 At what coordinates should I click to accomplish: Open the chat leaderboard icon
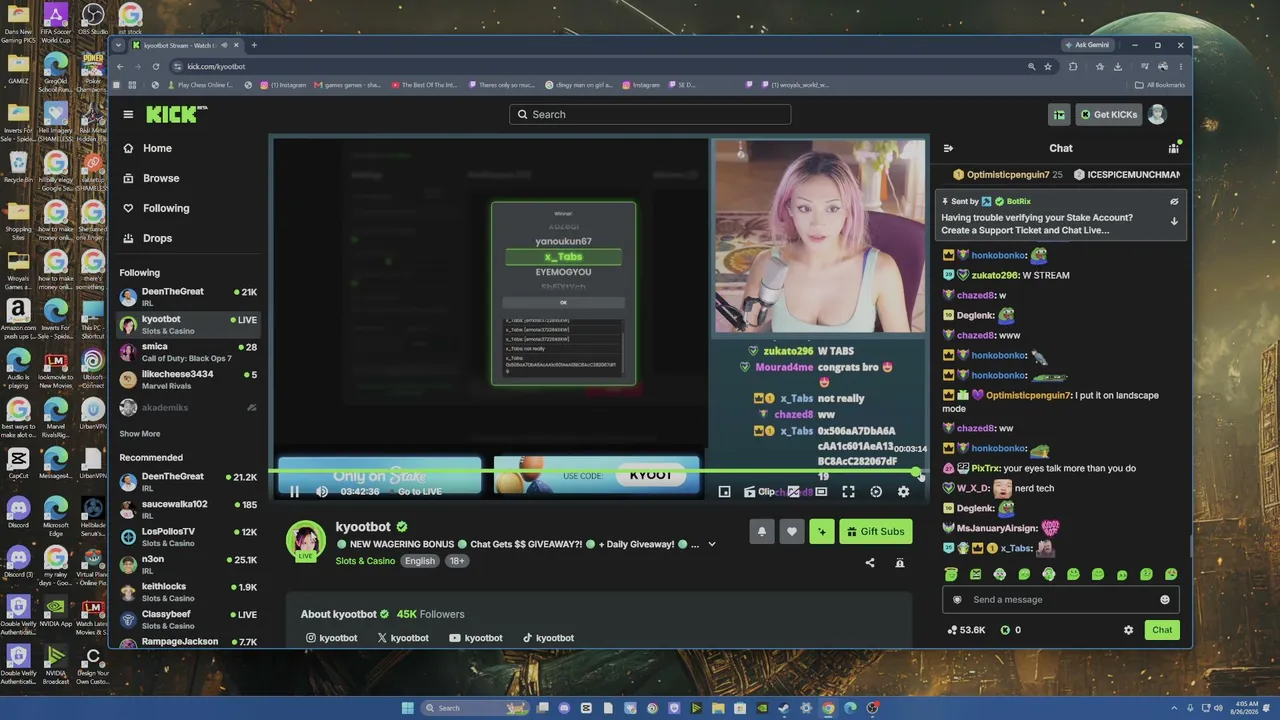(1174, 148)
